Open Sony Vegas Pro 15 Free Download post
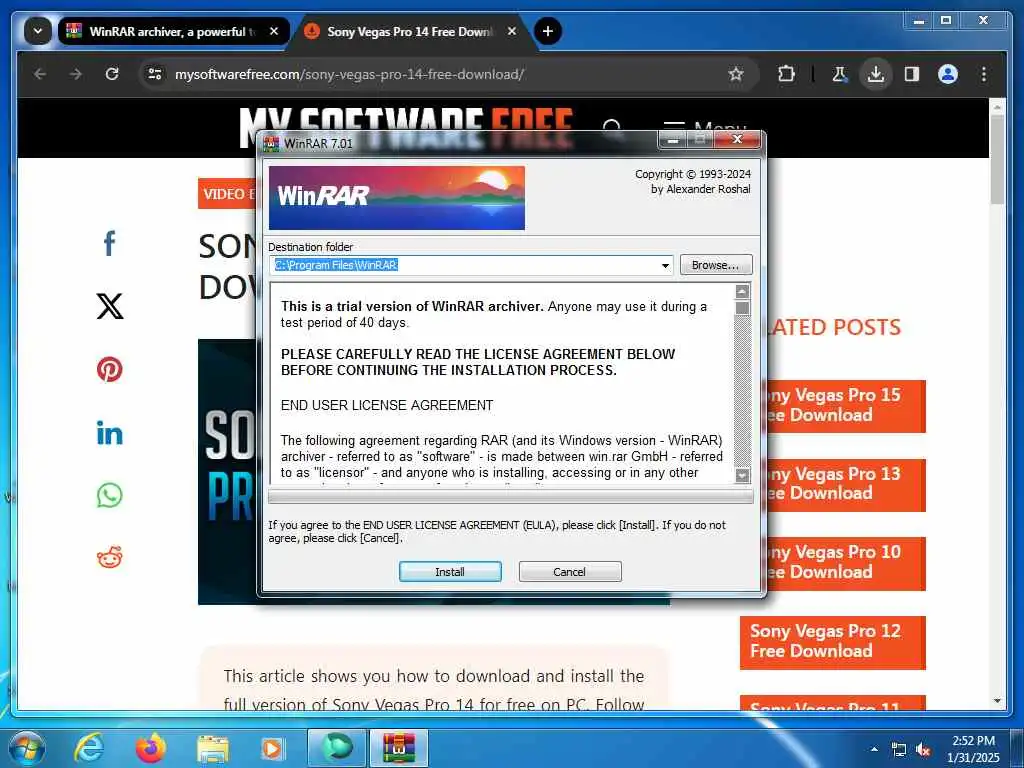Image resolution: width=1024 pixels, height=768 pixels. point(846,406)
